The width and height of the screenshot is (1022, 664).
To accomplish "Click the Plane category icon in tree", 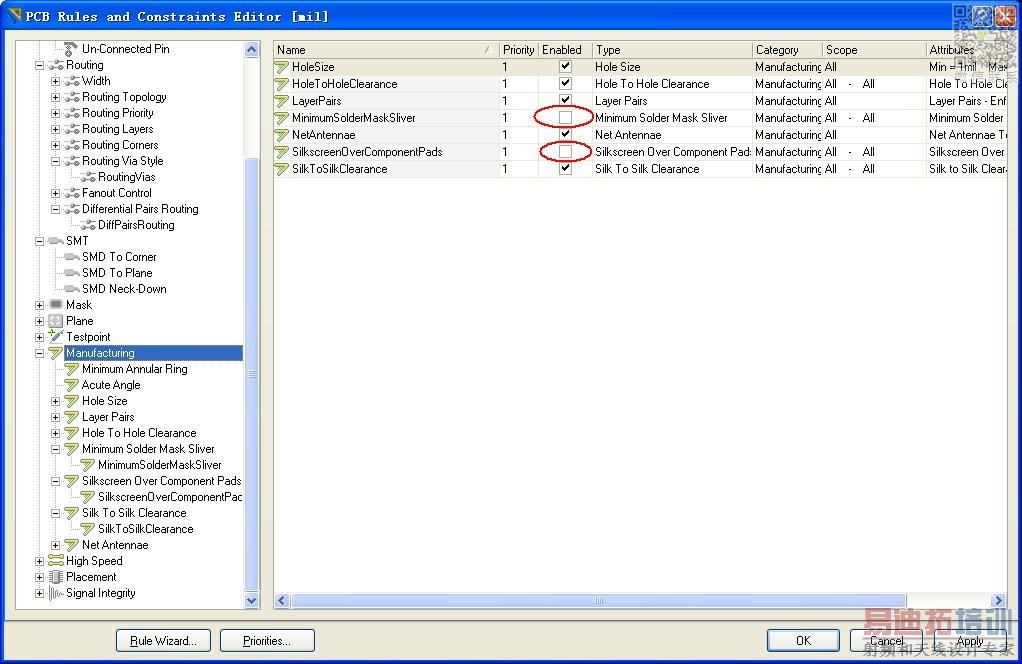I will (56, 321).
